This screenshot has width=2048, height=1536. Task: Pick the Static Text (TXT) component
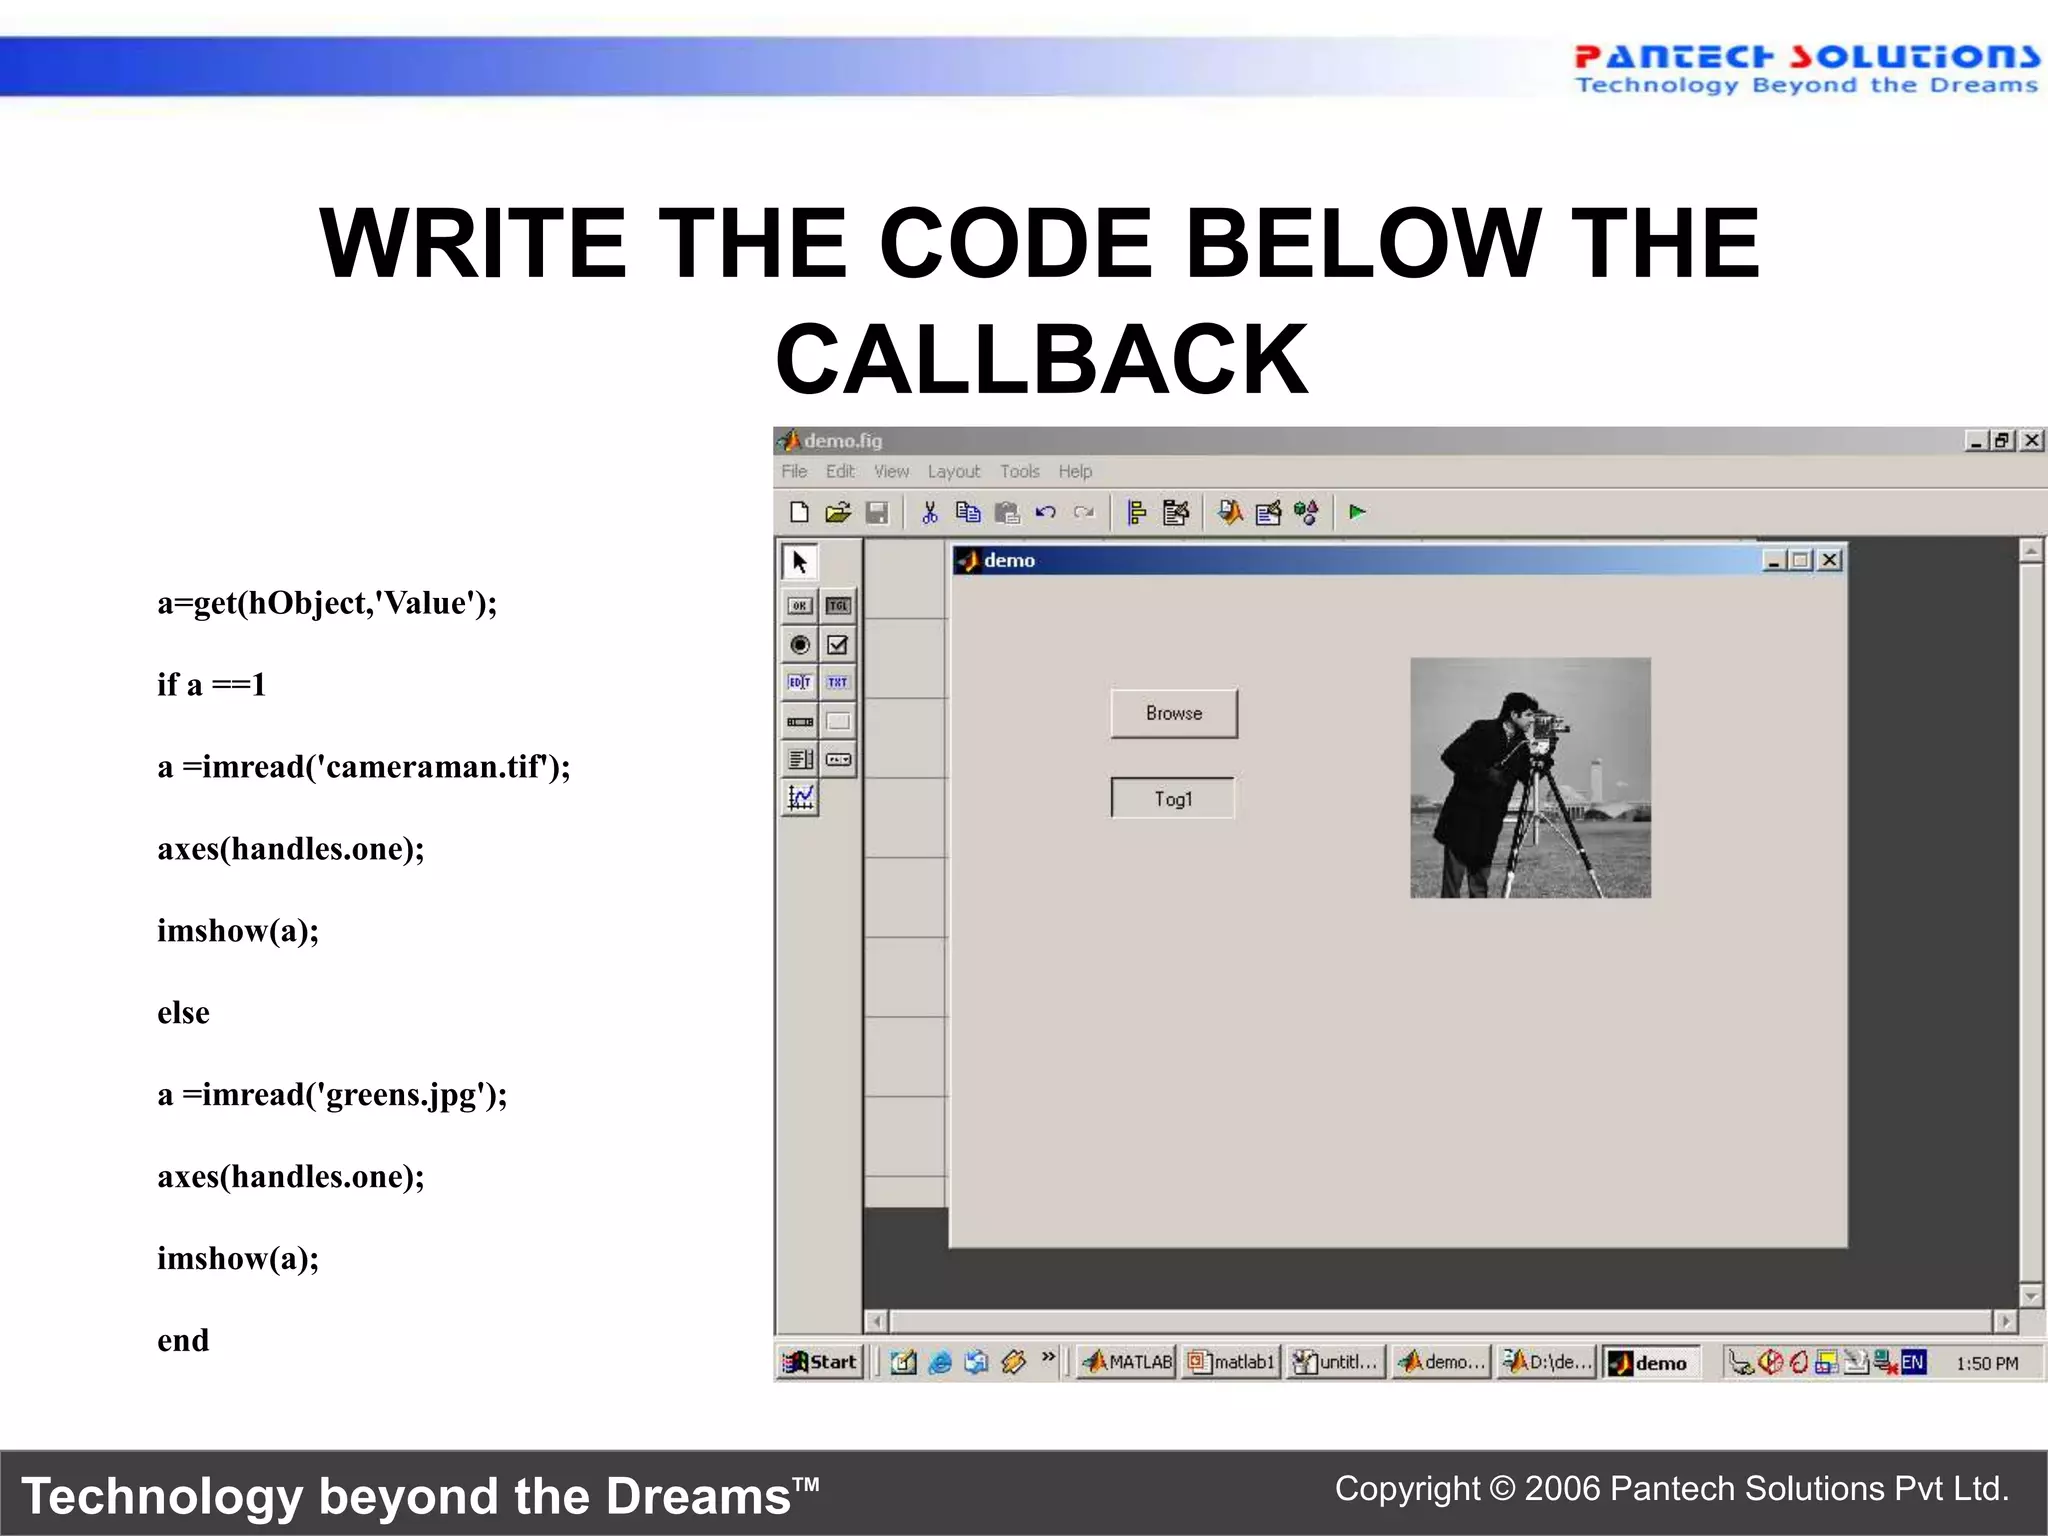pyautogui.click(x=838, y=682)
